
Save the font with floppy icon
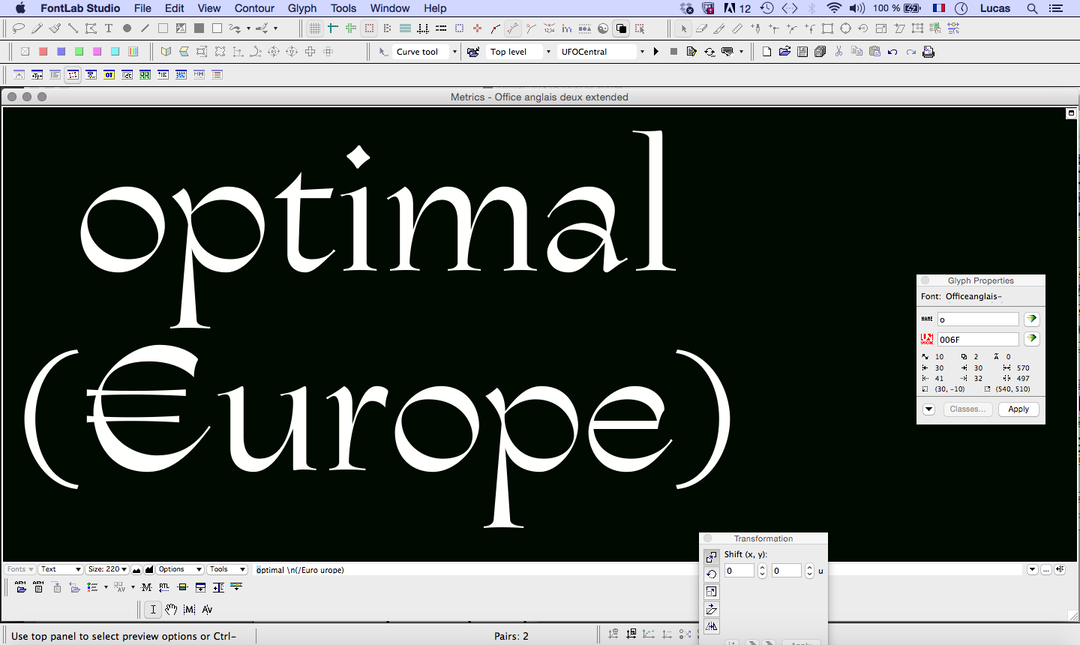click(x=802, y=52)
